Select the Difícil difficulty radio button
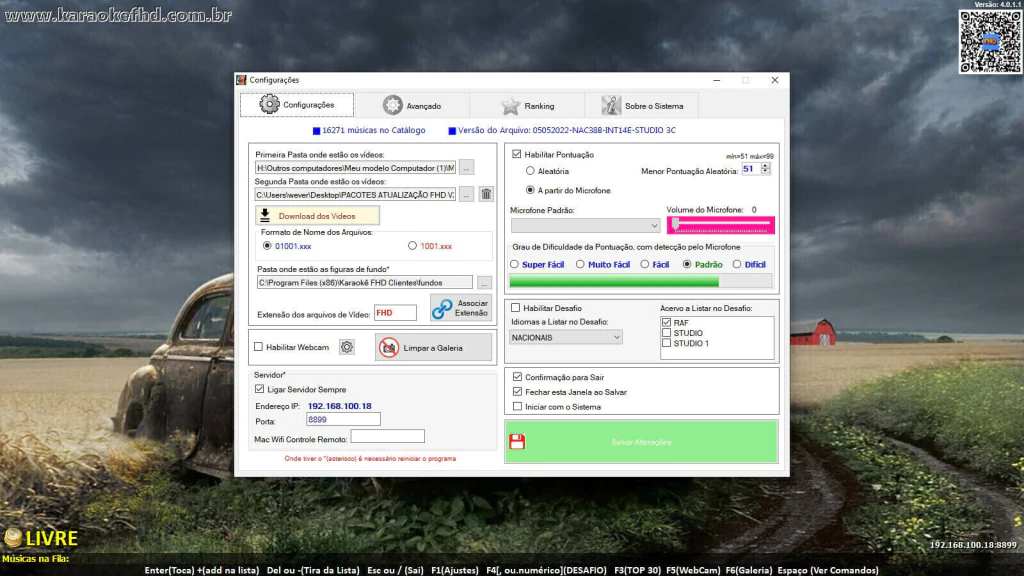The width and height of the screenshot is (1024, 576). click(x=737, y=264)
